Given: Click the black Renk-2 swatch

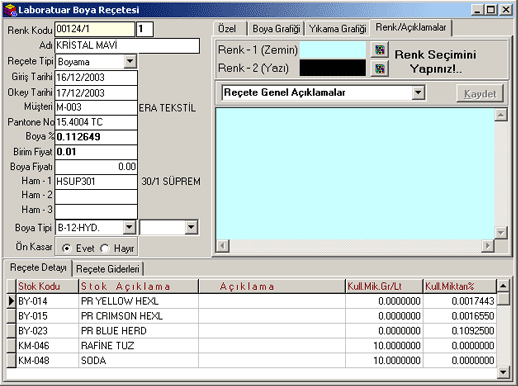Looking at the screenshot, I should [x=333, y=68].
